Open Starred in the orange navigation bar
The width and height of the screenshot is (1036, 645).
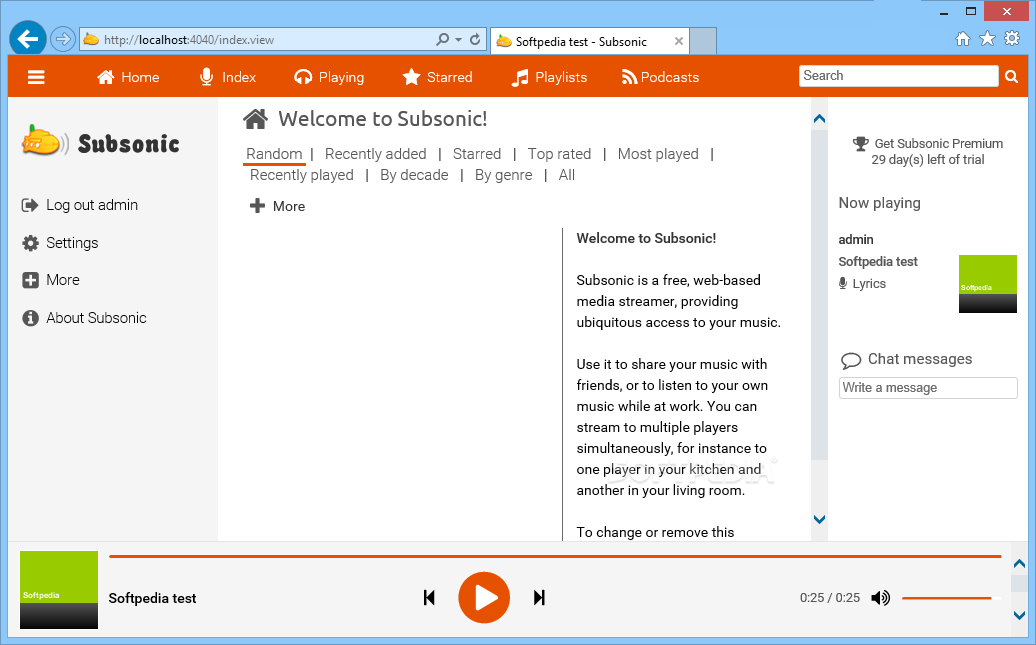click(437, 77)
